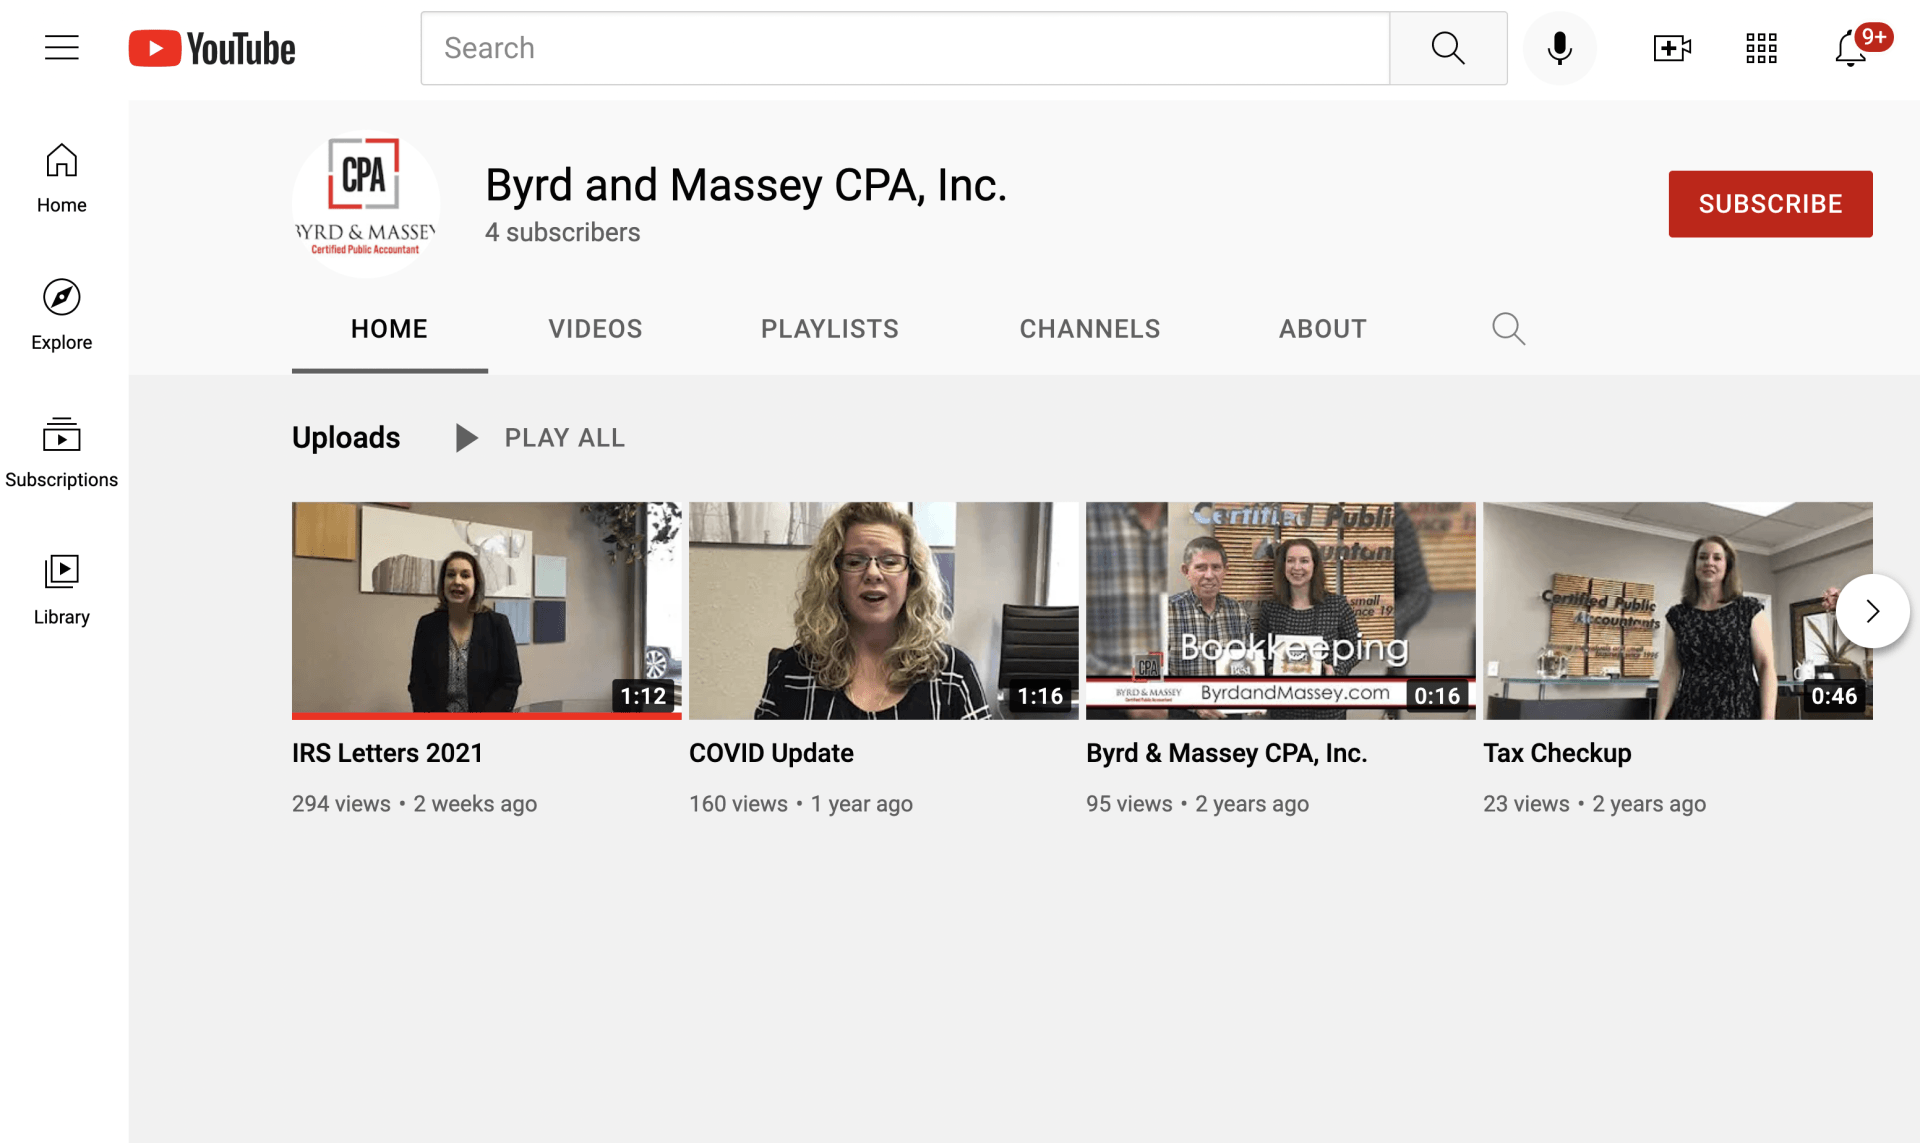The image size is (1920, 1143).
Task: Click the channel name heading
Action: [x=746, y=185]
